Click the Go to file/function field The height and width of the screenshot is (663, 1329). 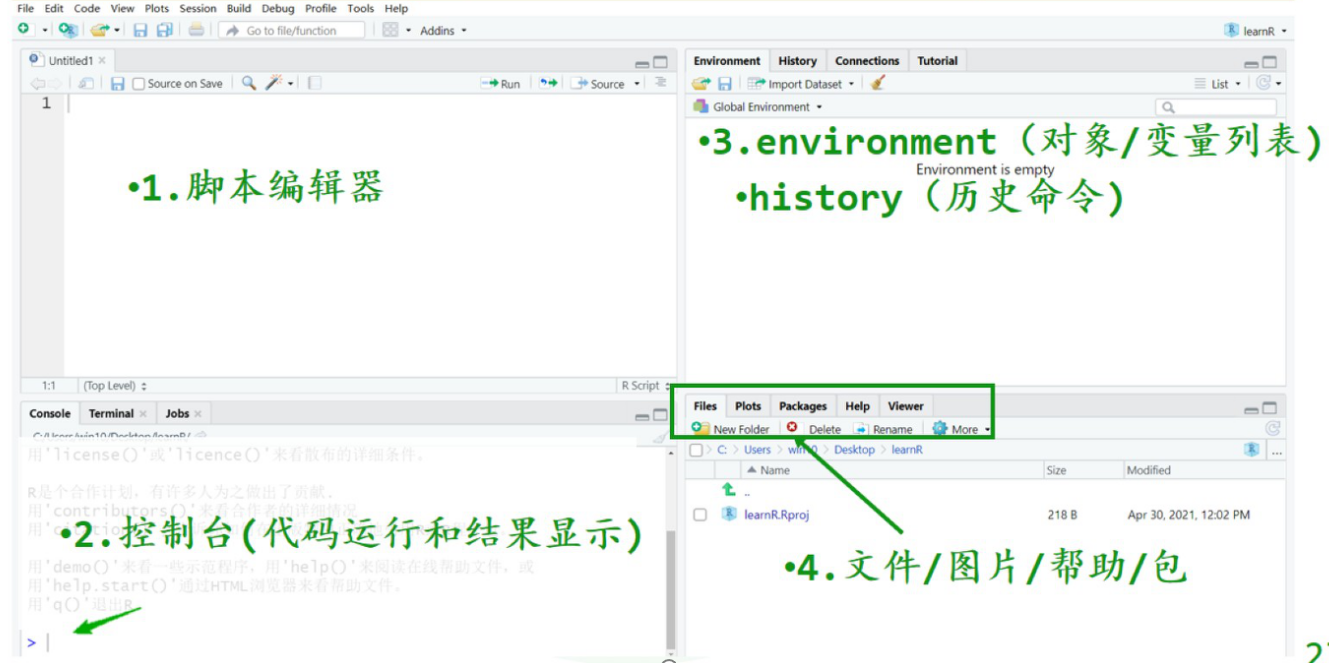point(292,31)
